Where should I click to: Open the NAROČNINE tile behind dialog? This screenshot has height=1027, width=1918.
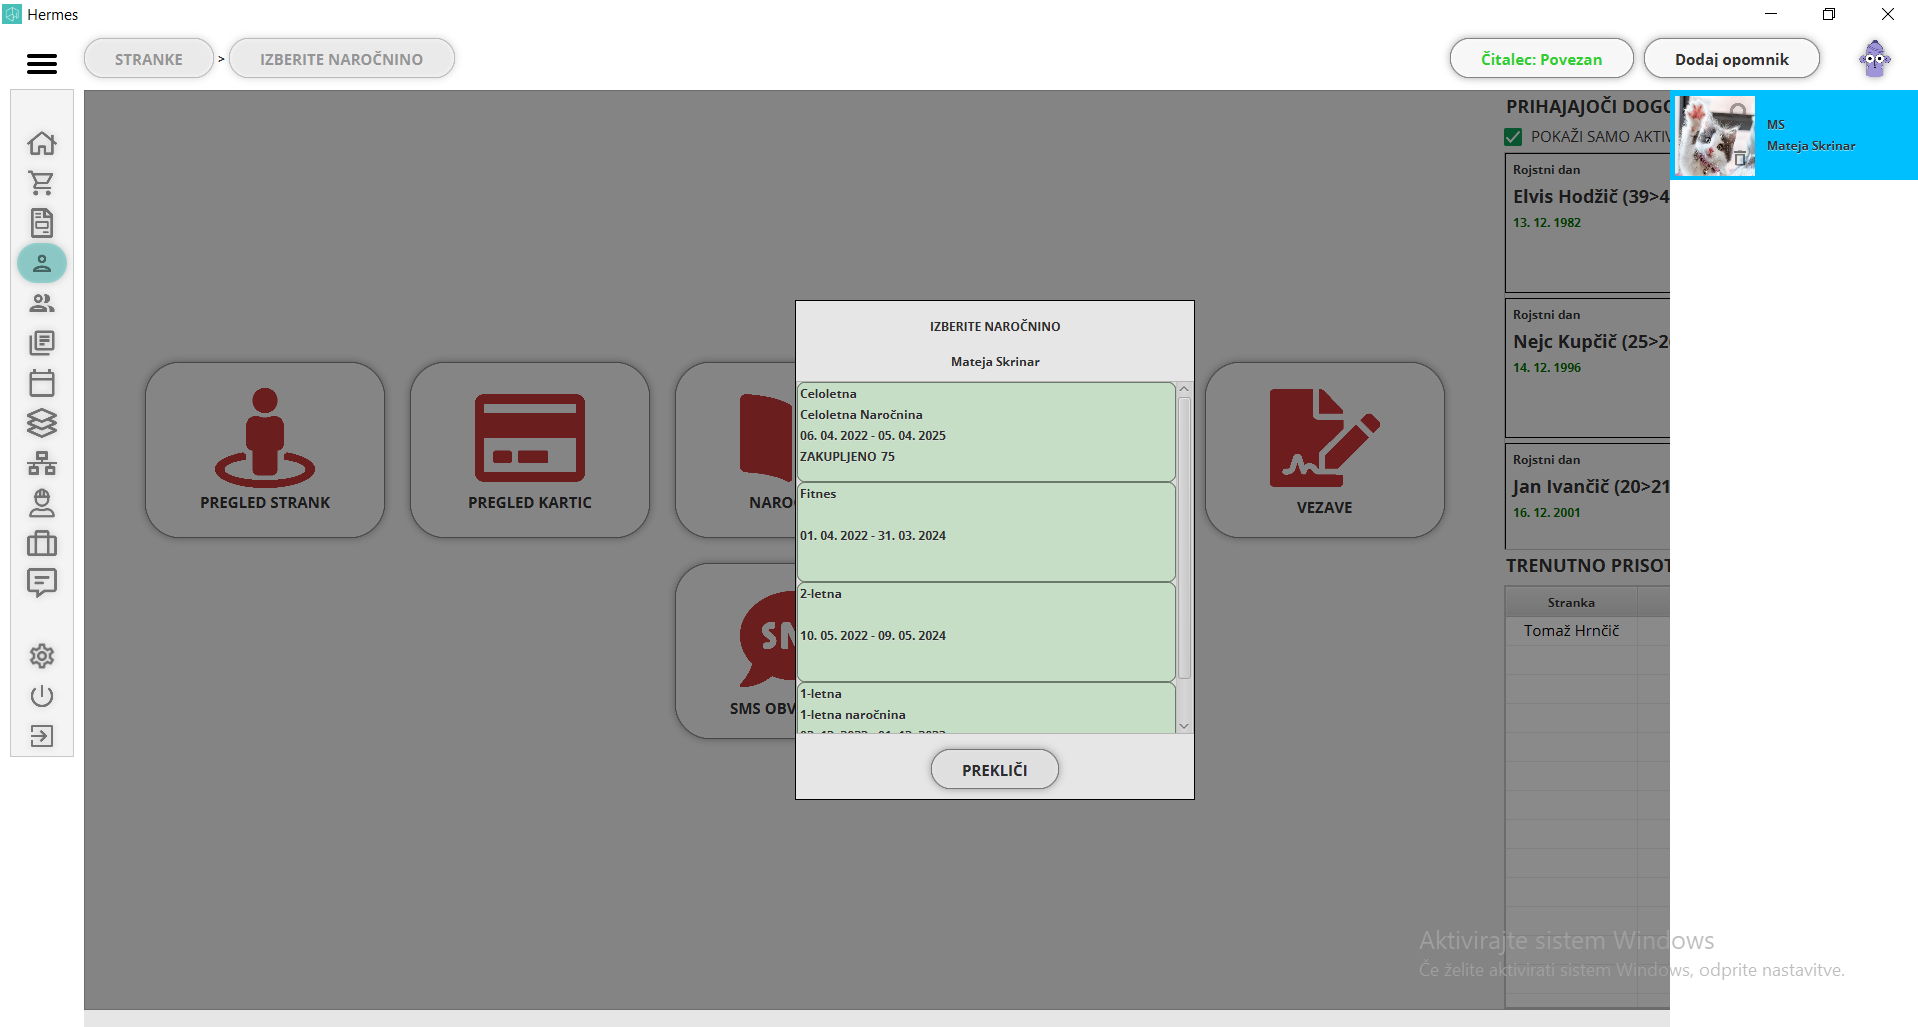tap(736, 450)
